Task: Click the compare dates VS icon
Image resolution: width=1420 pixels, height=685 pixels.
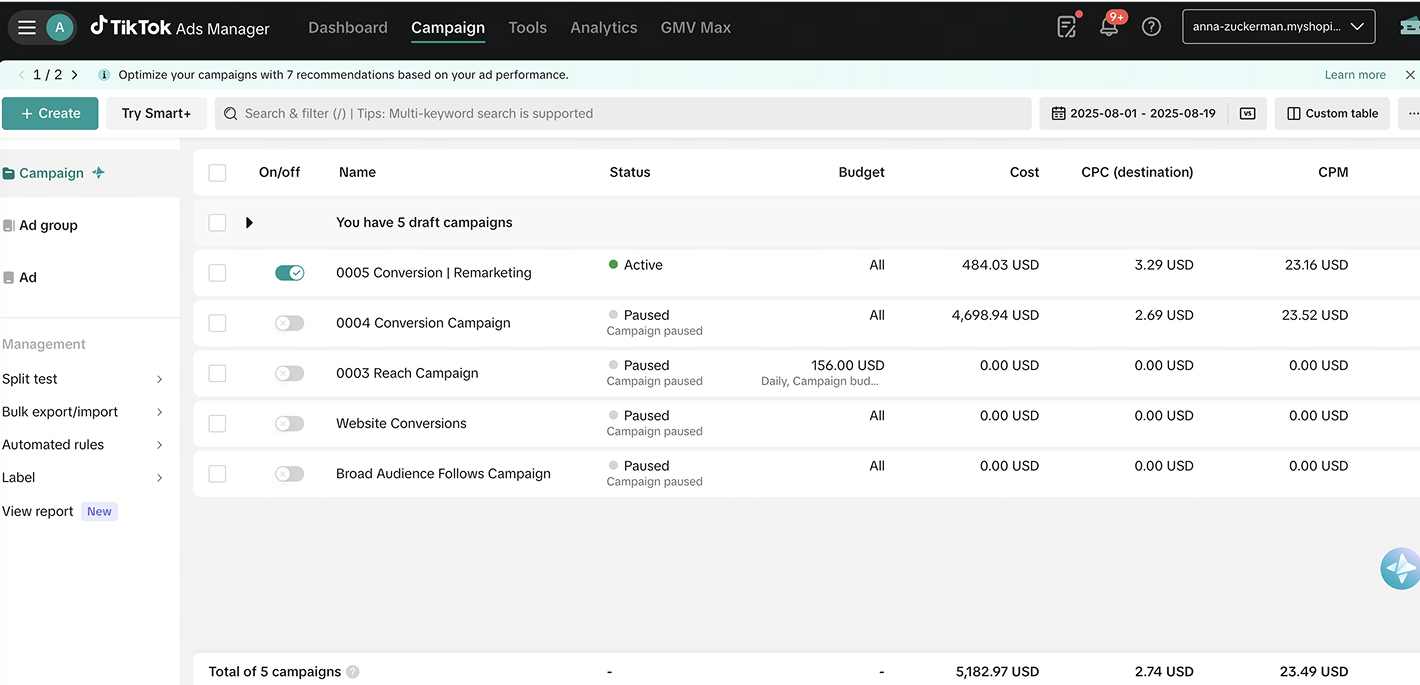Action: 1247,113
